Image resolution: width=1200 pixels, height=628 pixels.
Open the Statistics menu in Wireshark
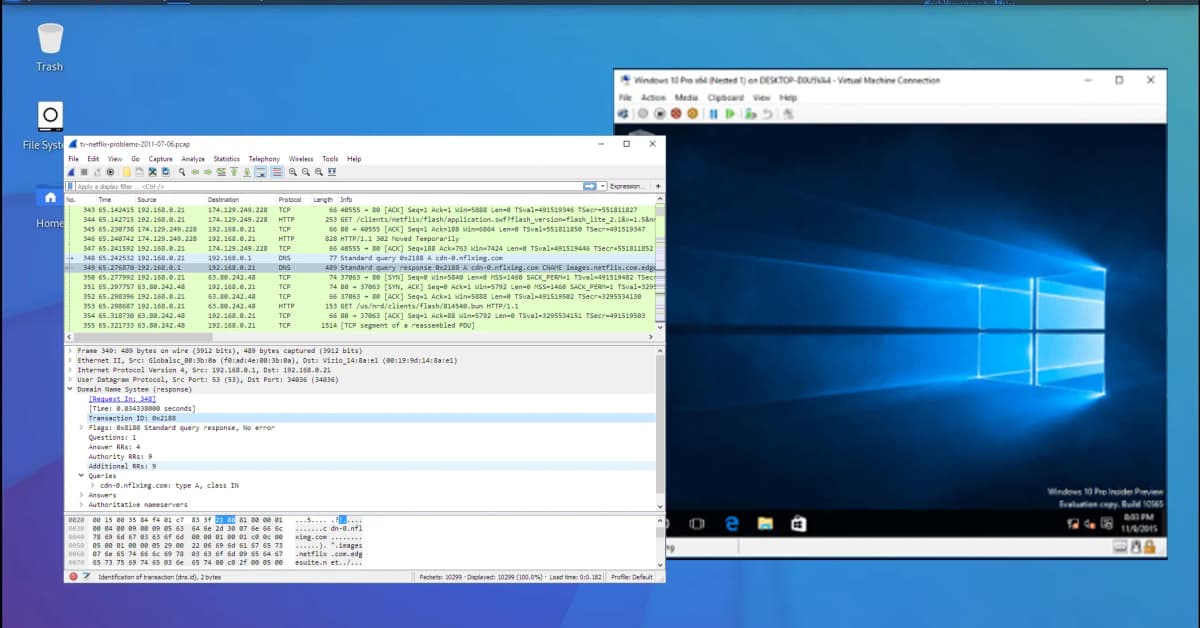[x=226, y=159]
